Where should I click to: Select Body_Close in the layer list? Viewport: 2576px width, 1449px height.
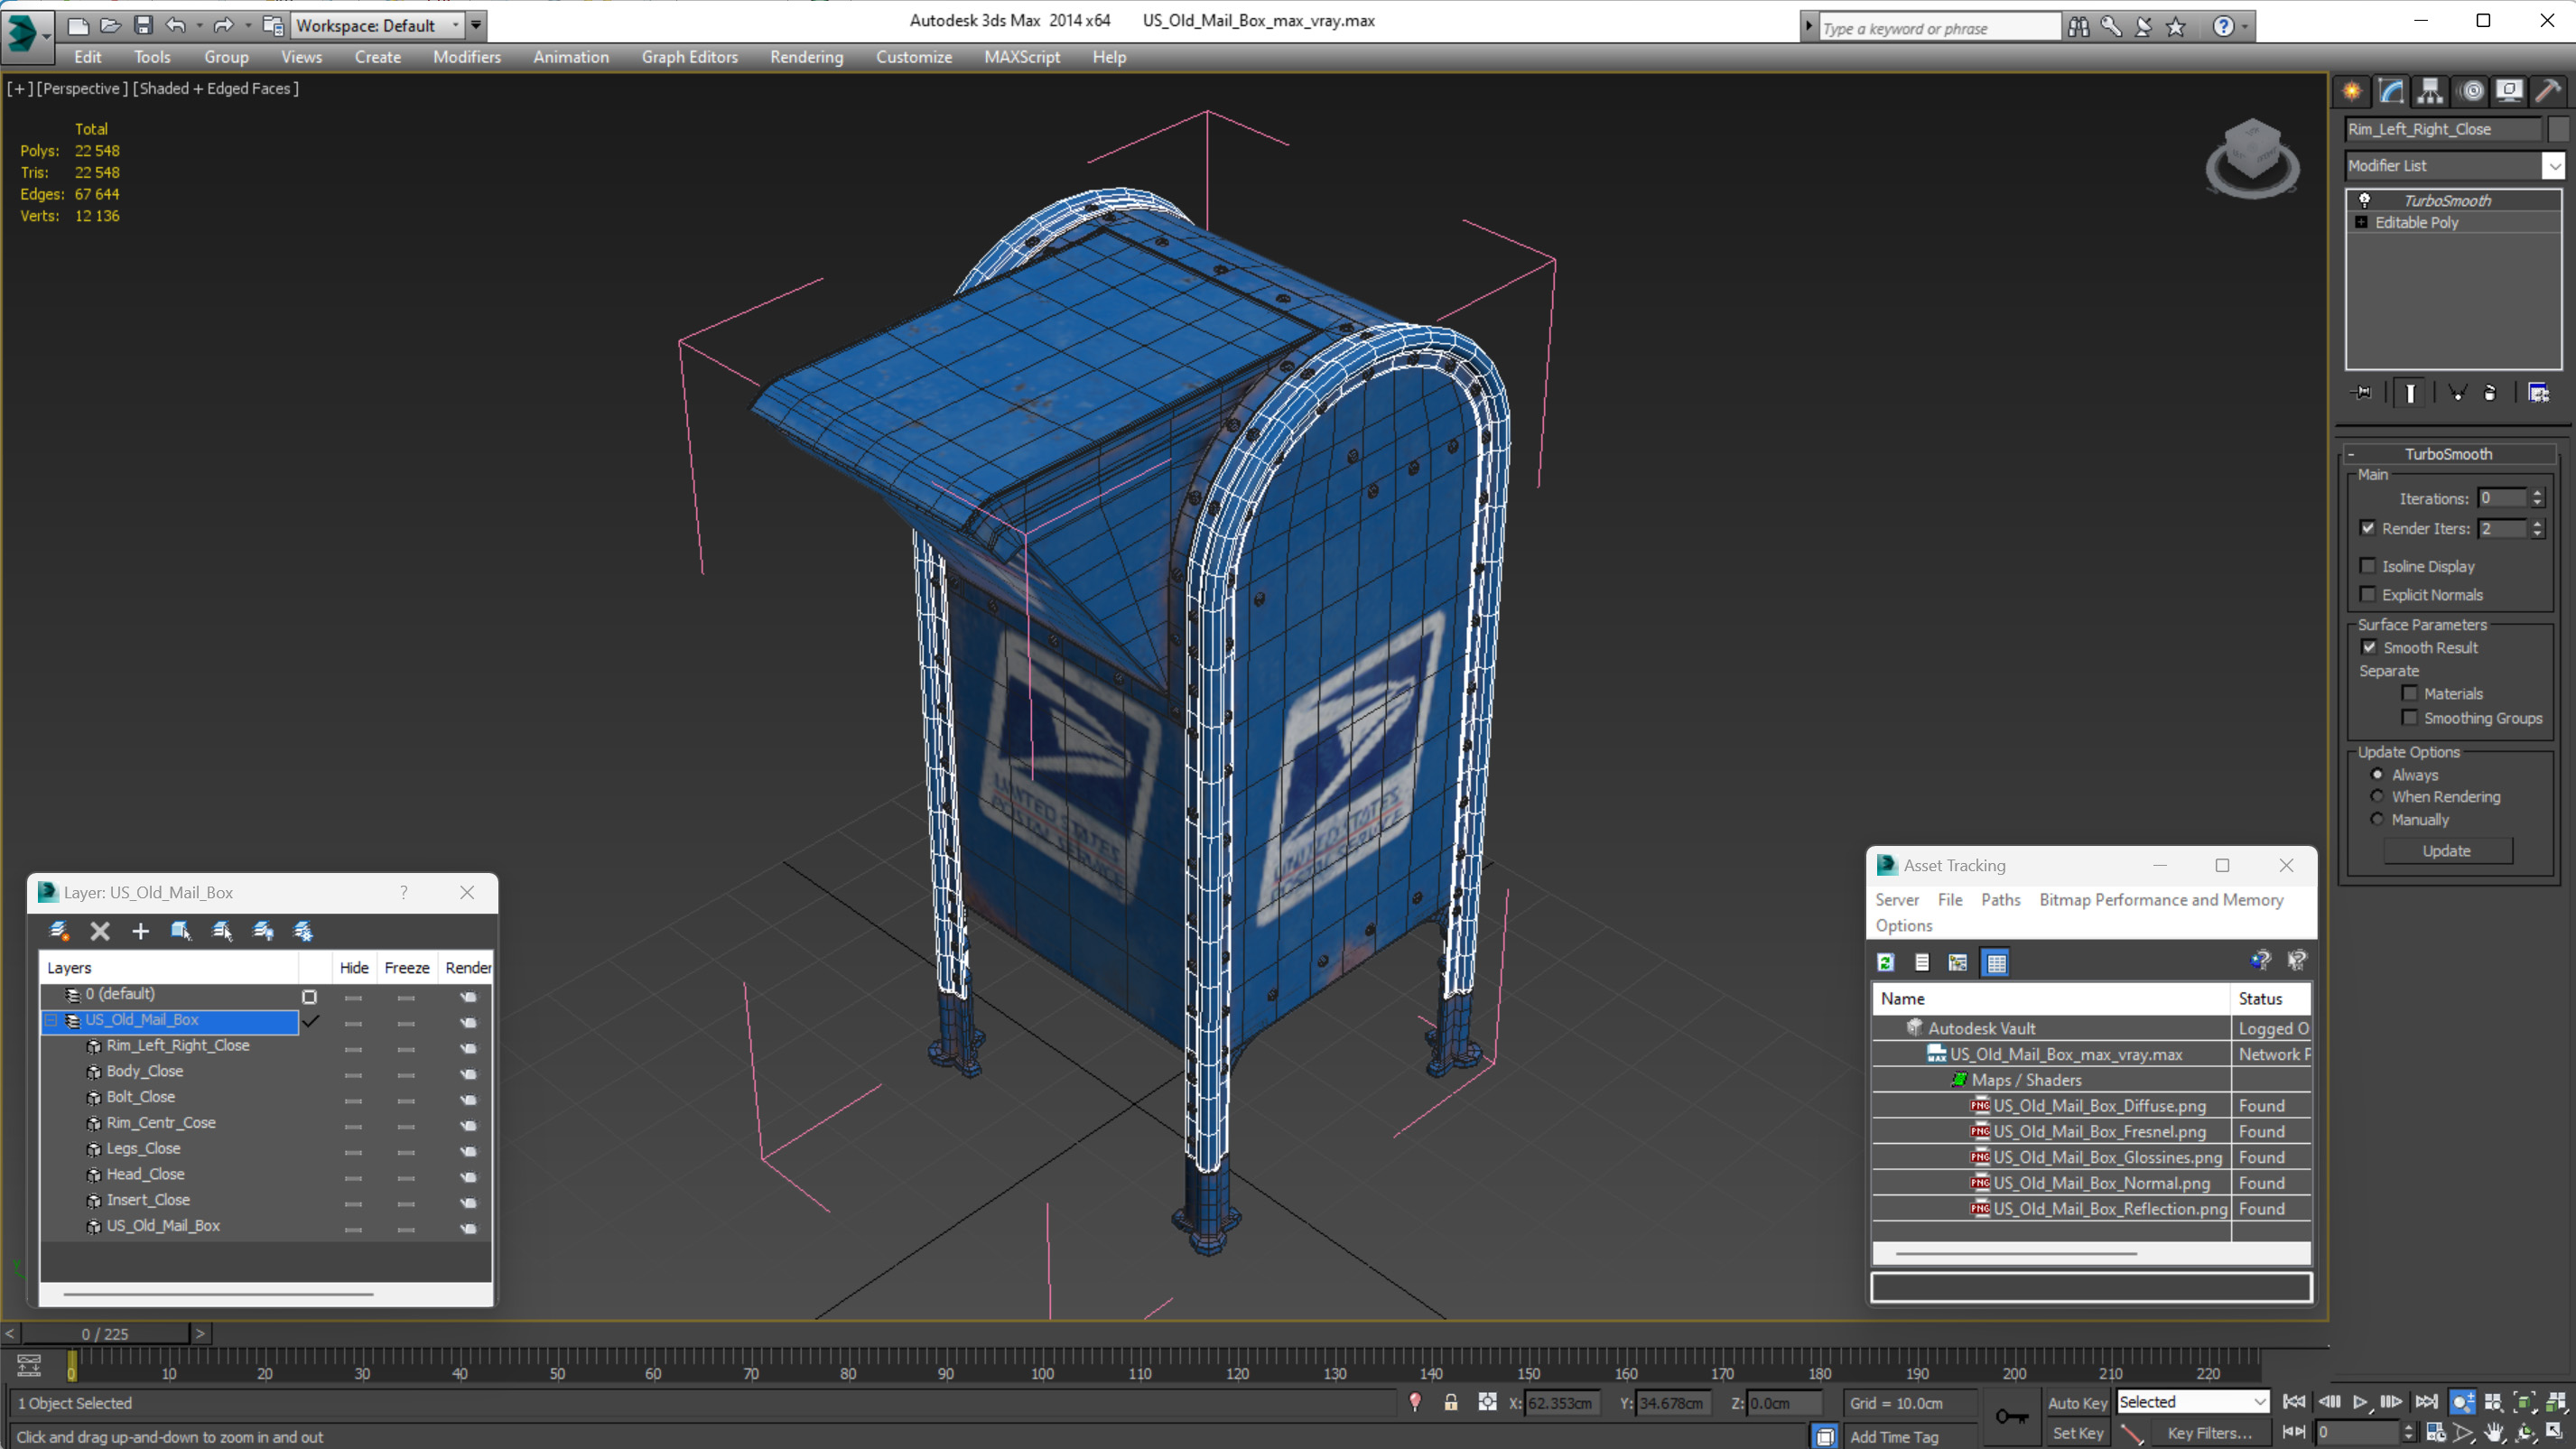click(x=145, y=1071)
